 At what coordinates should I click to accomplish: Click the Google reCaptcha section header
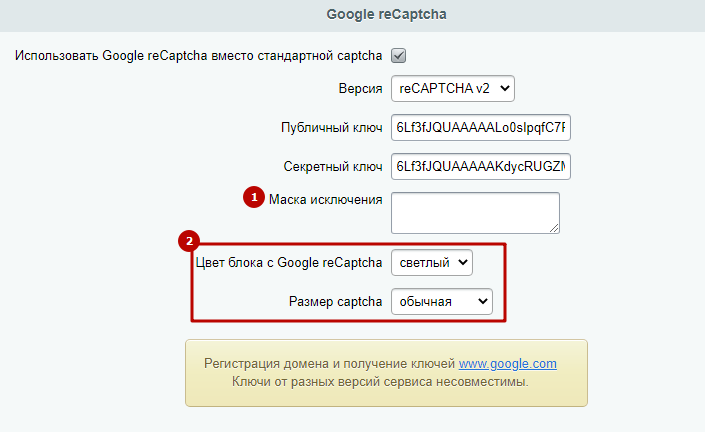(386, 14)
